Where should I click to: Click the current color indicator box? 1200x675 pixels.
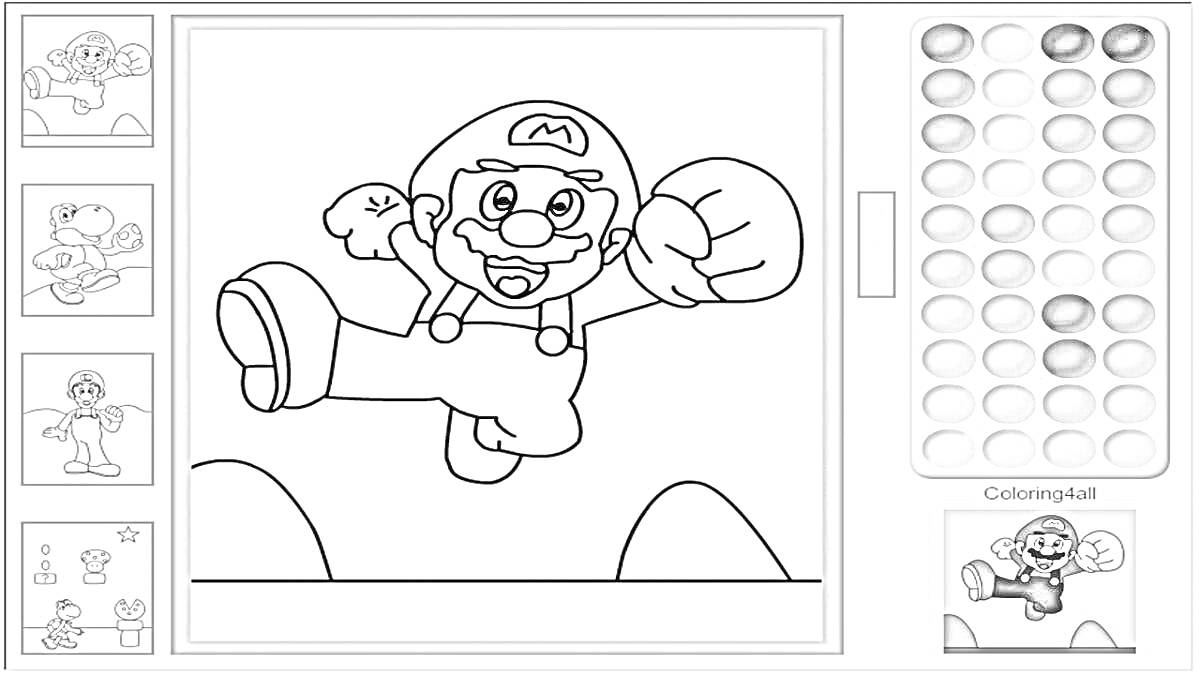tap(876, 244)
